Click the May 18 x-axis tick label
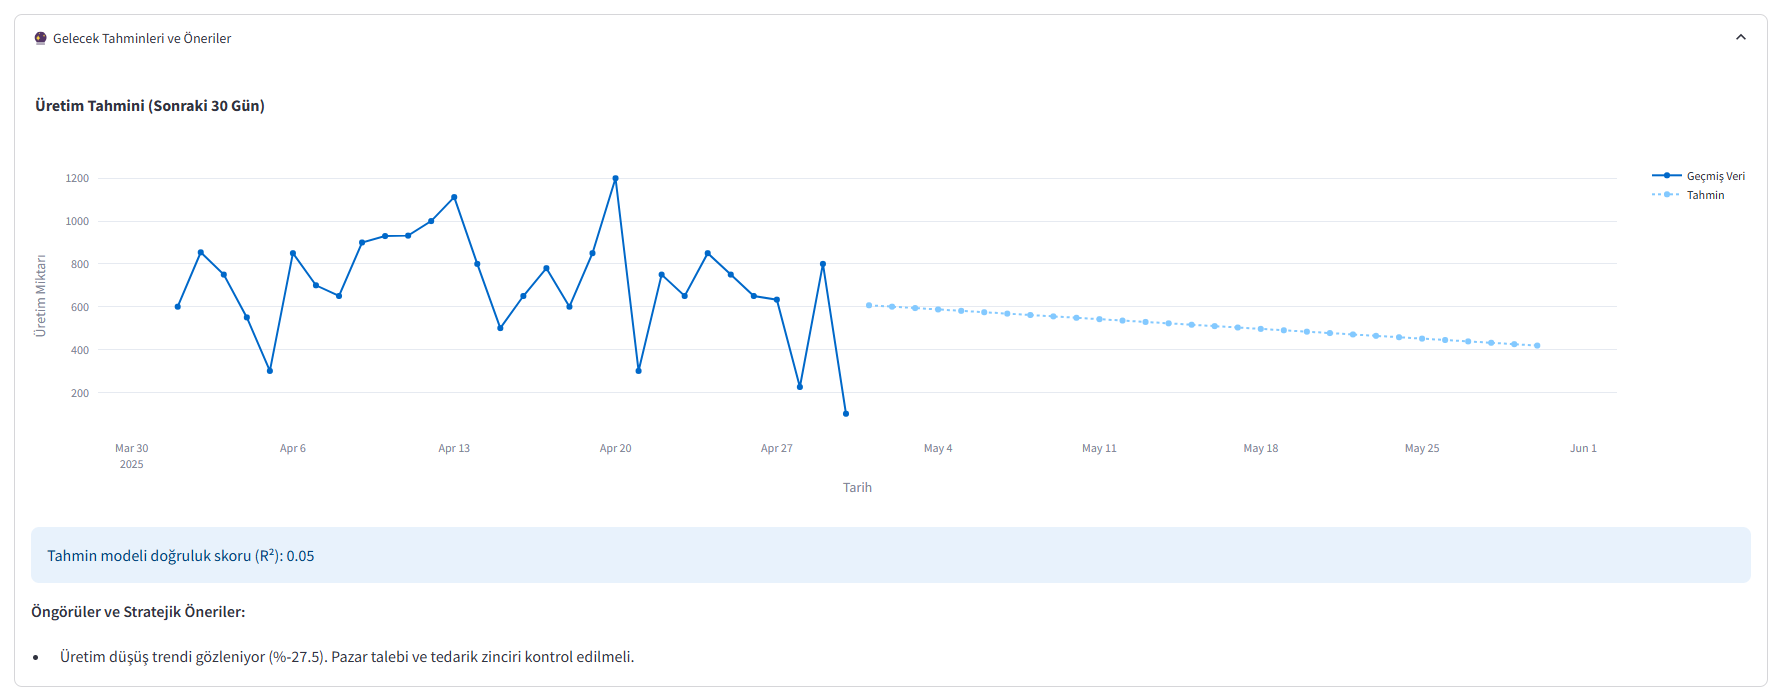The image size is (1789, 699). pos(1260,448)
